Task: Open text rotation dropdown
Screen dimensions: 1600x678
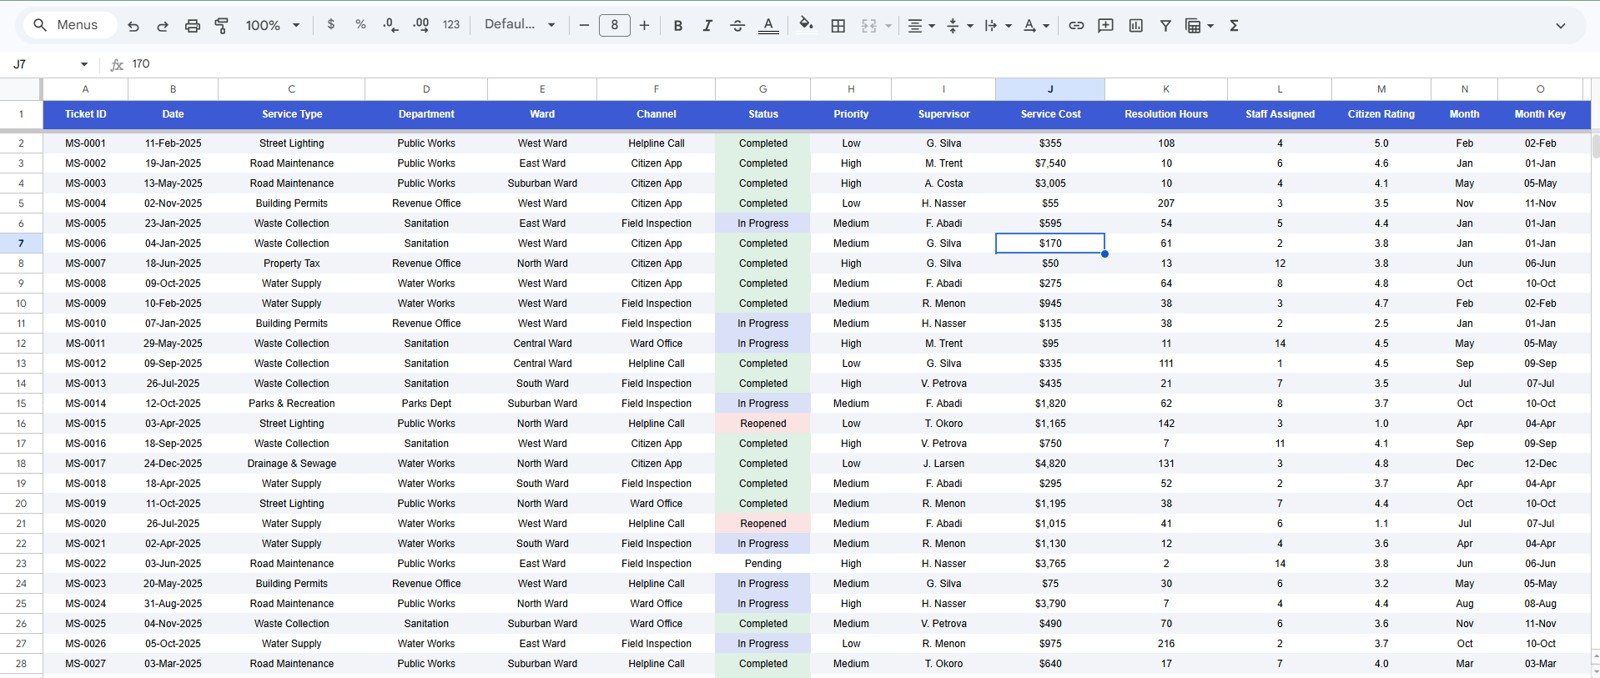Action: [x=1035, y=25]
